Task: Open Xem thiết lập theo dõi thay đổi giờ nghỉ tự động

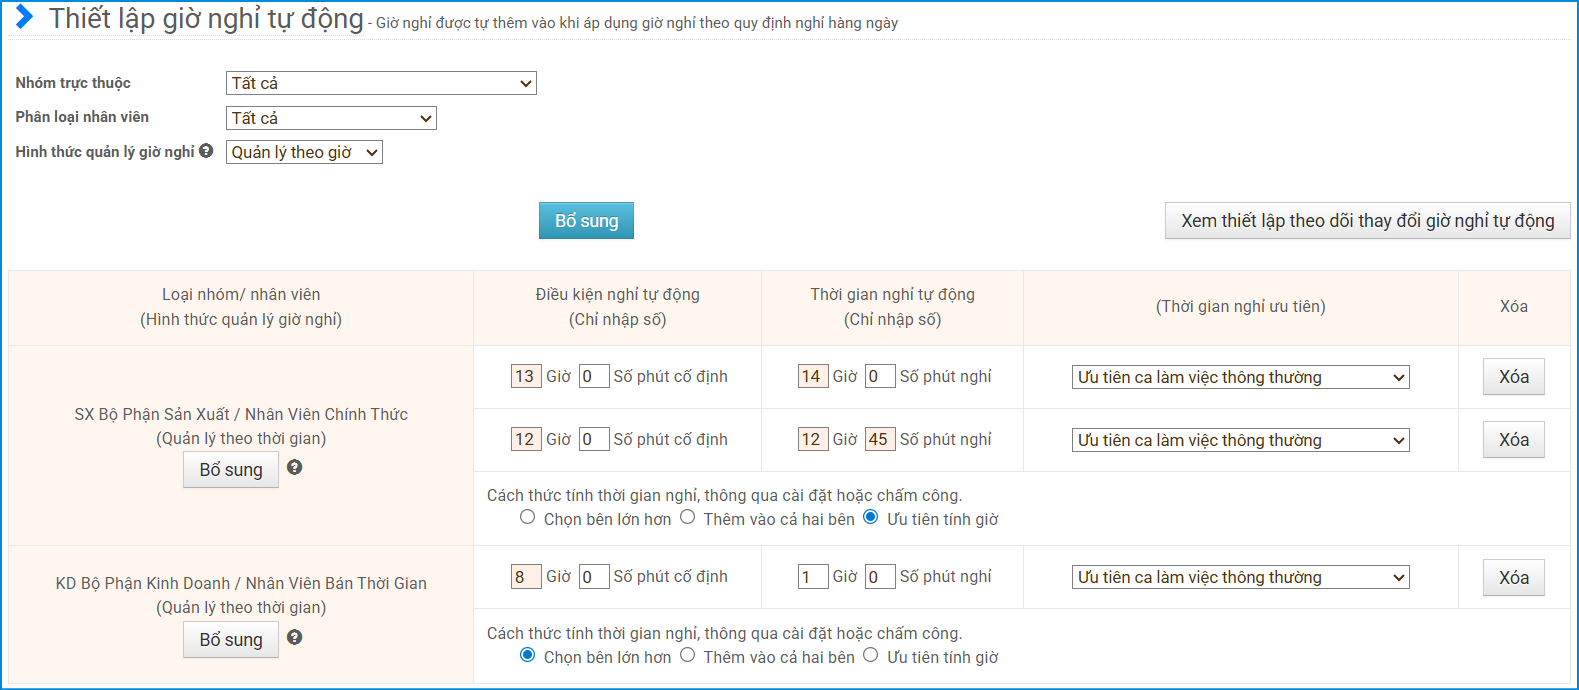Action: 1367,221
